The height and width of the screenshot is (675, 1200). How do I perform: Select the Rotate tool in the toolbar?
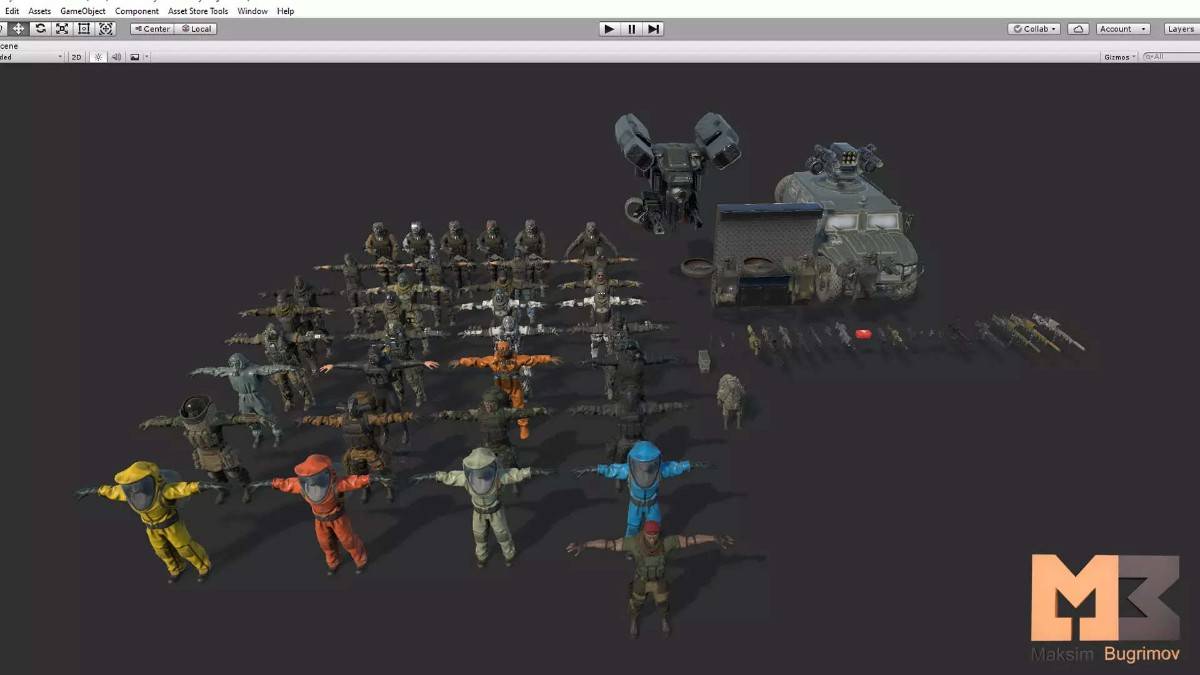tap(40, 28)
